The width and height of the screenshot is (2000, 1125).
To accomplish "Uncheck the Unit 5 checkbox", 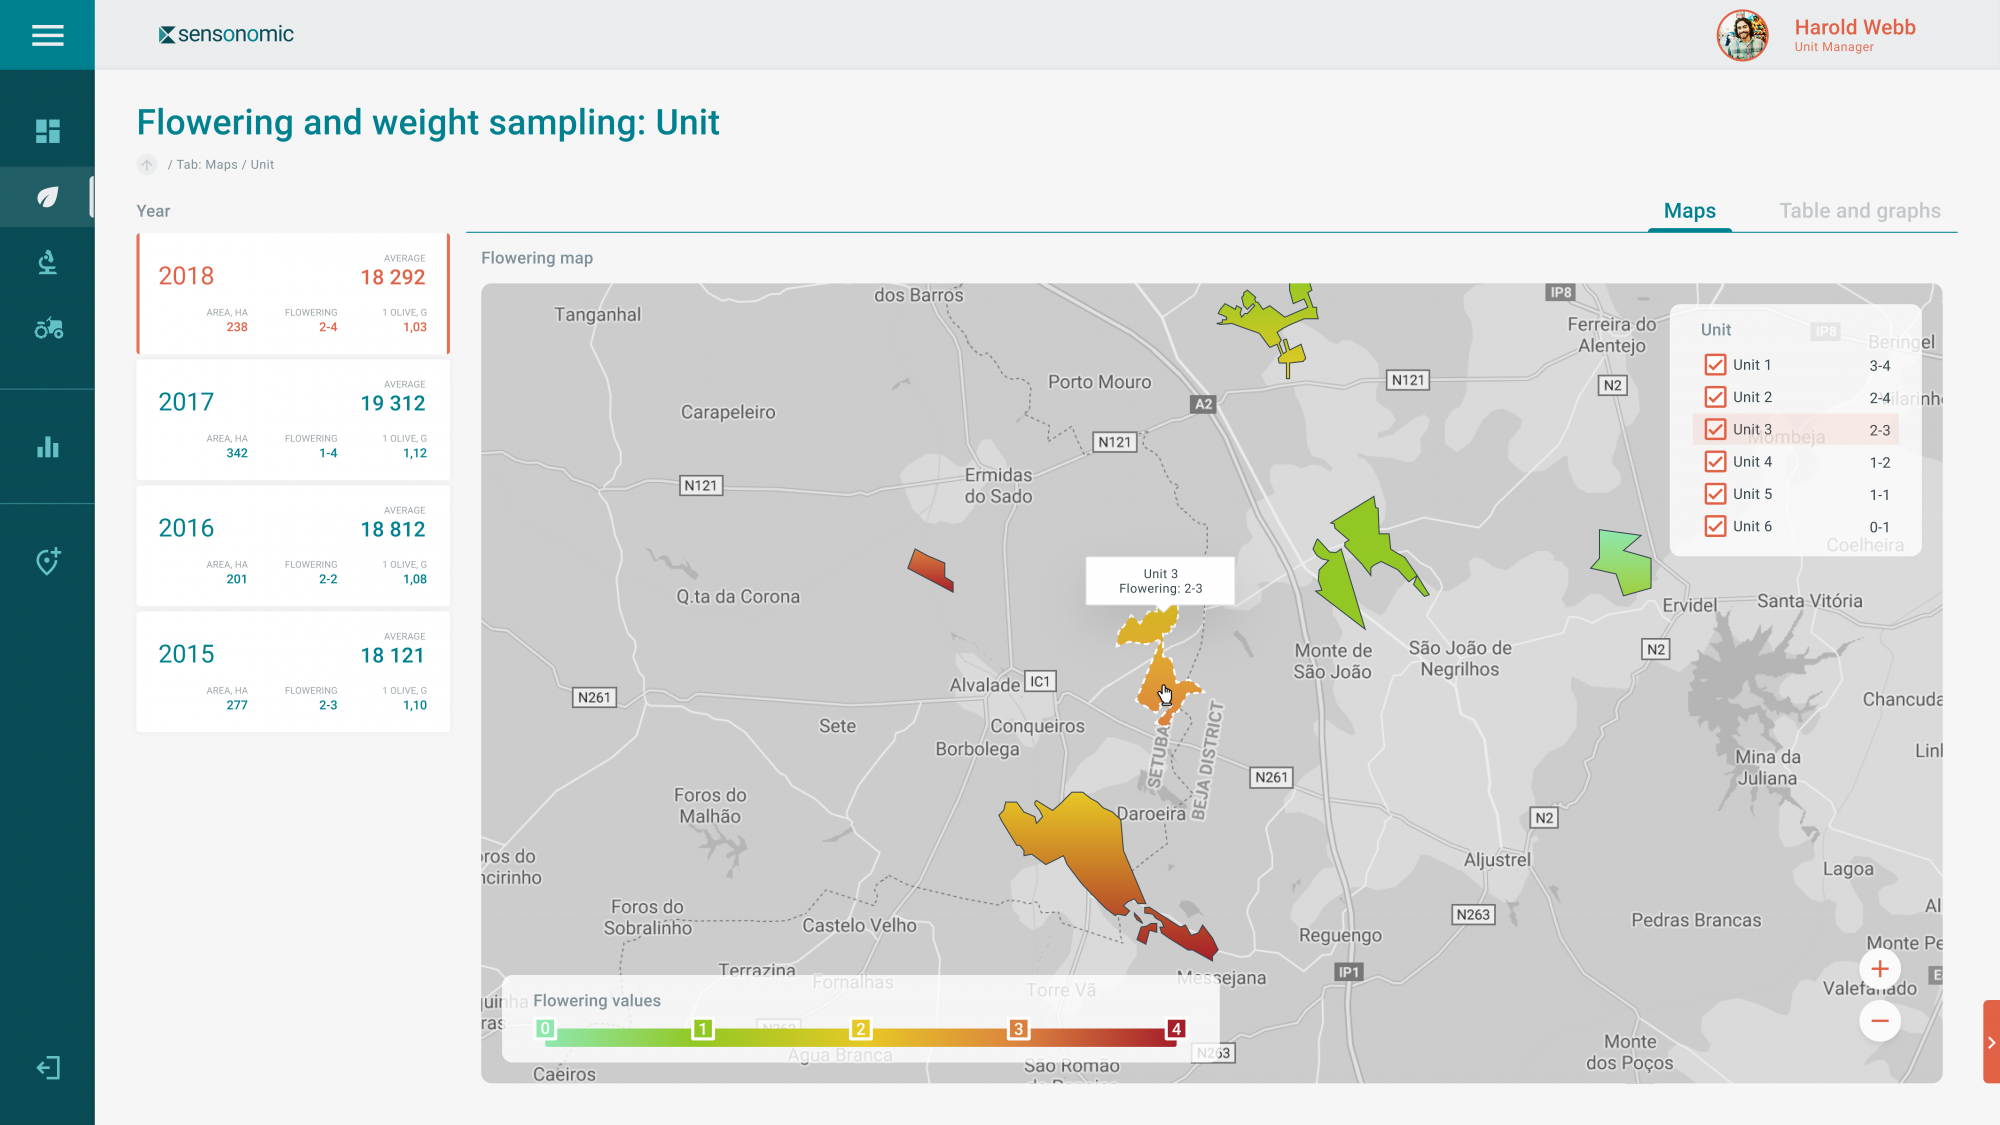I will (1716, 494).
